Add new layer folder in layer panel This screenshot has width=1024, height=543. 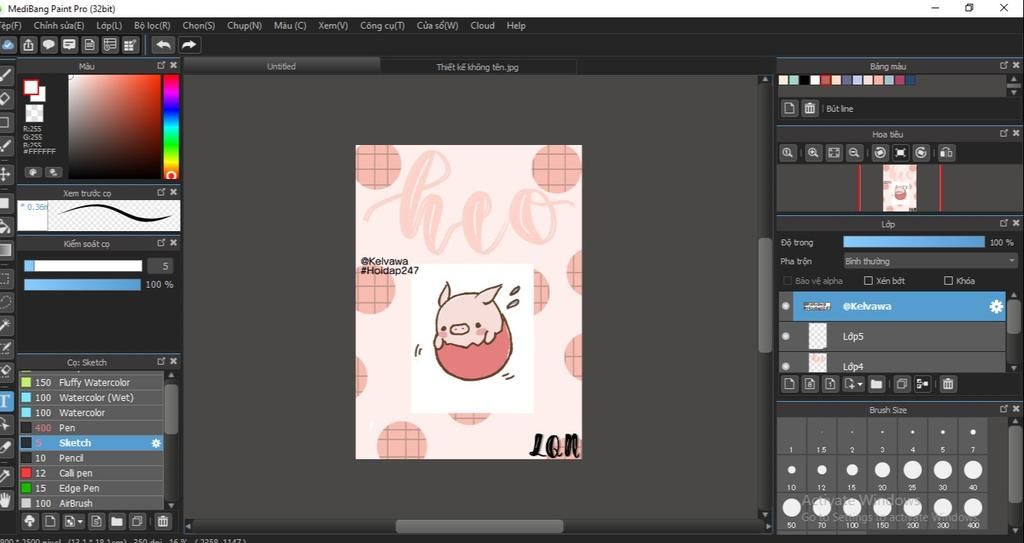[x=876, y=384]
